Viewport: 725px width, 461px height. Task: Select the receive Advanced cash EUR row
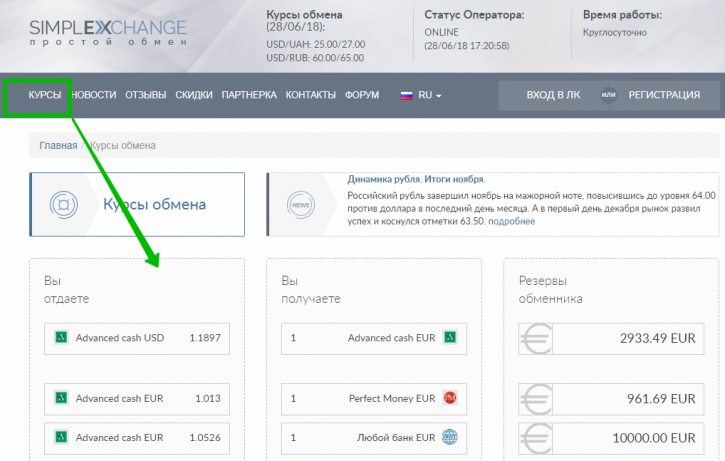(374, 338)
